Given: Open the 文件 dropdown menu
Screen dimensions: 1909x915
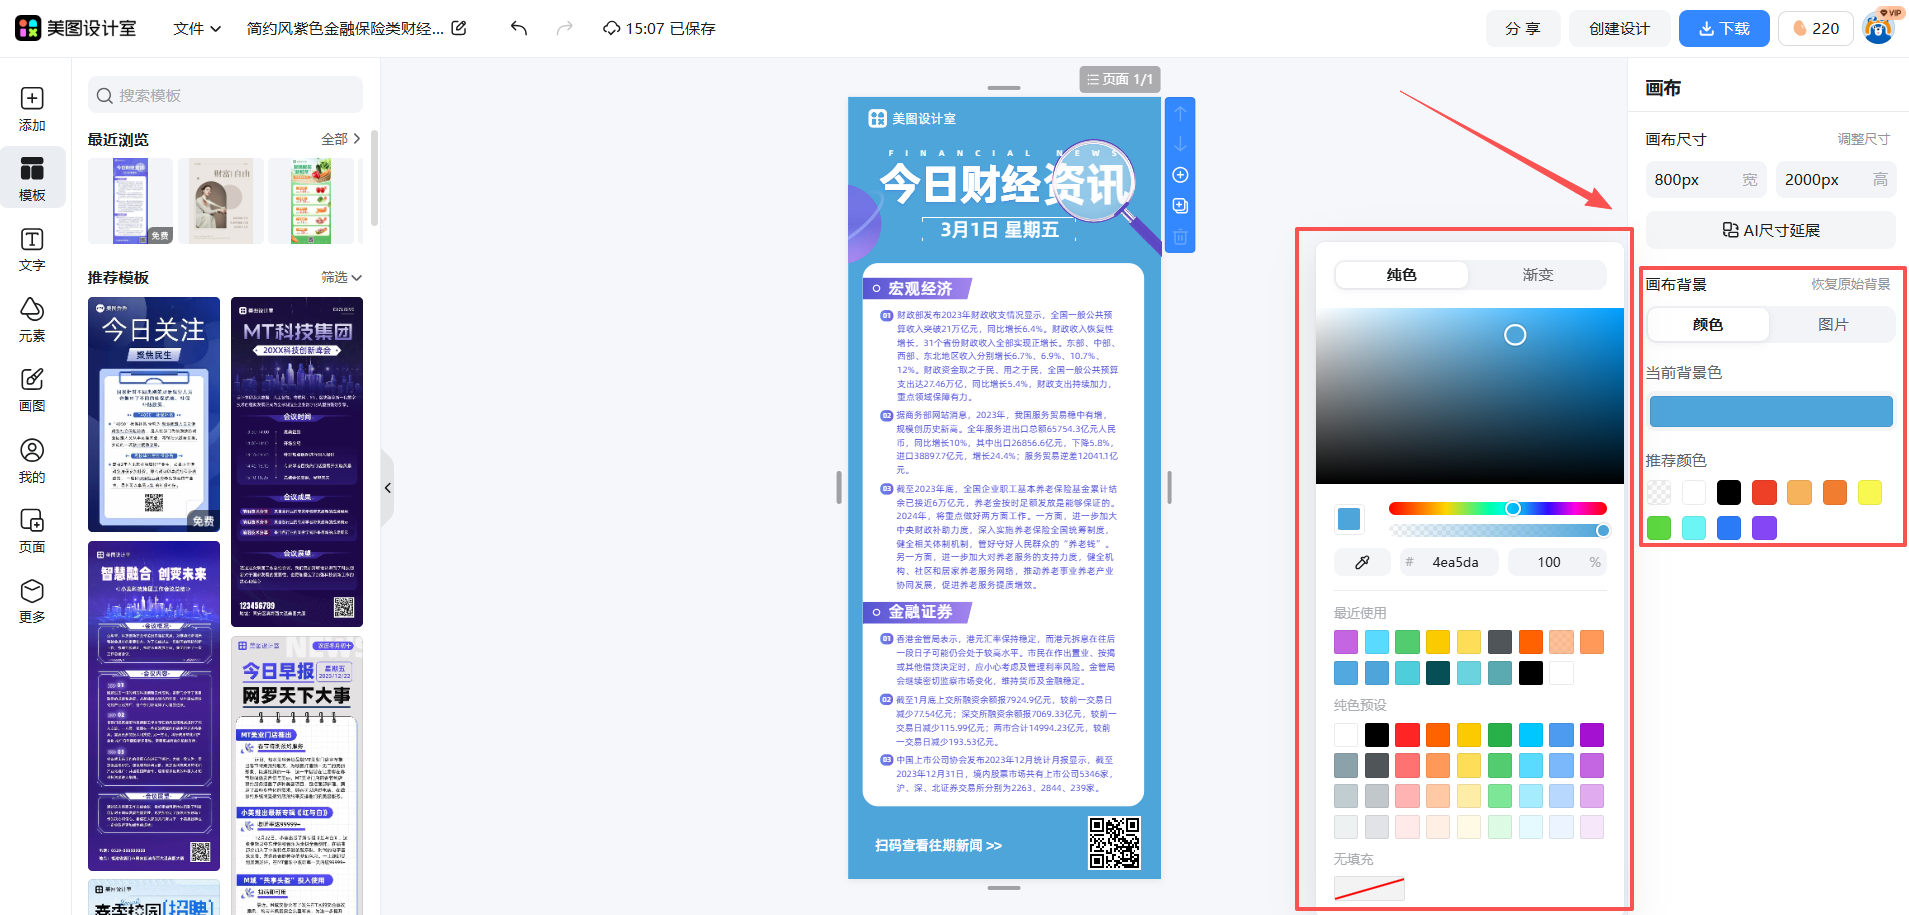Looking at the screenshot, I should [196, 28].
